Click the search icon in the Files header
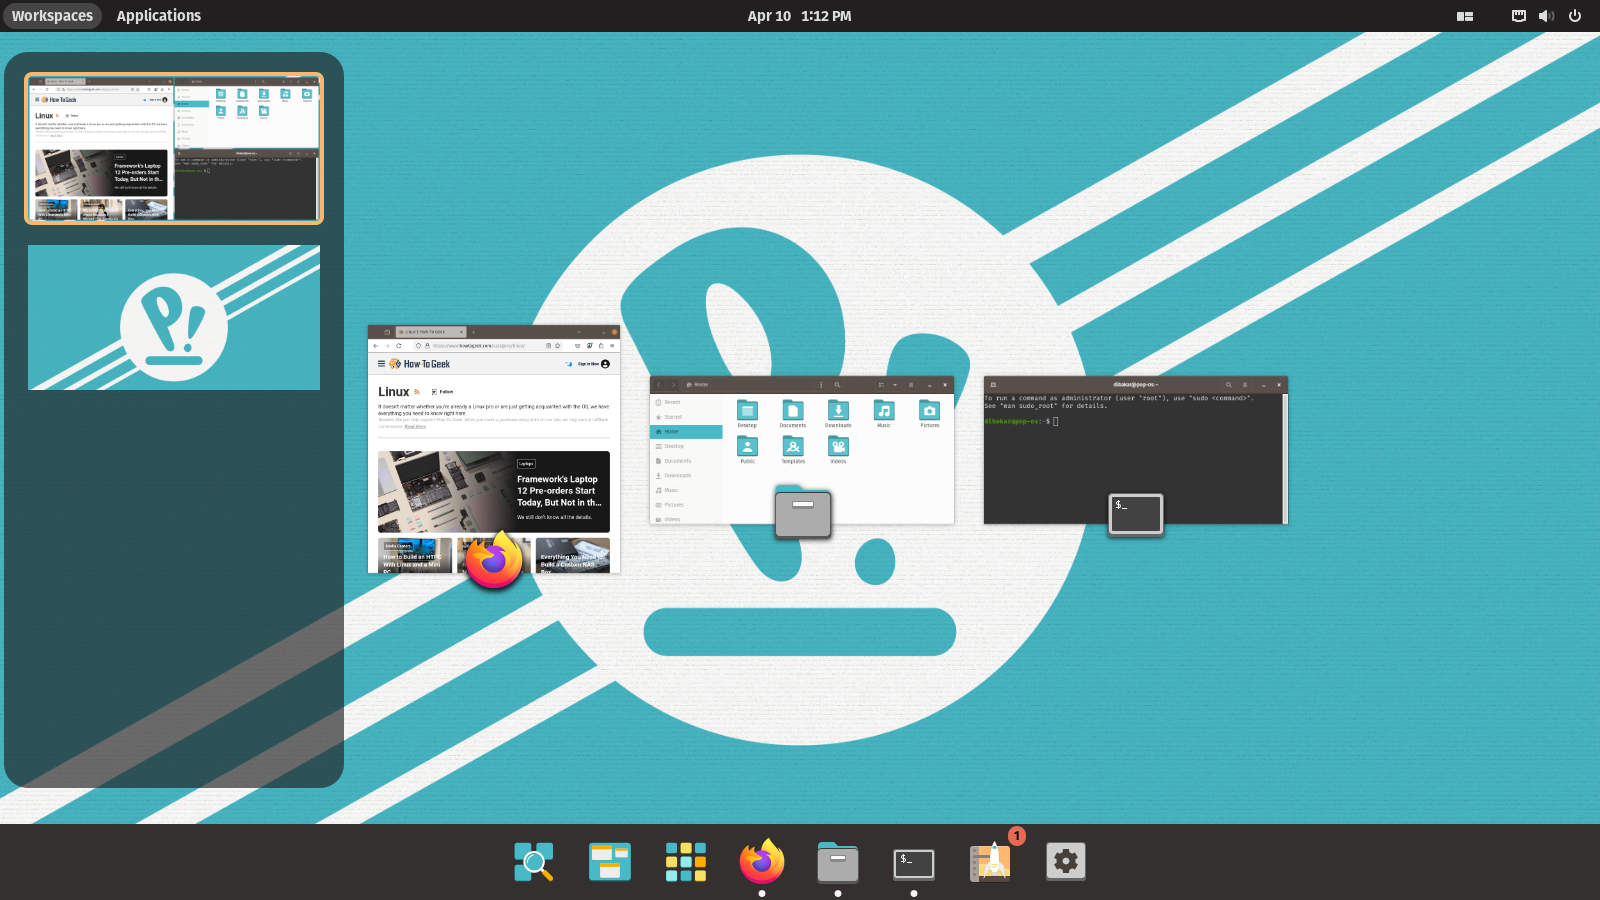This screenshot has width=1600, height=900. click(837, 385)
